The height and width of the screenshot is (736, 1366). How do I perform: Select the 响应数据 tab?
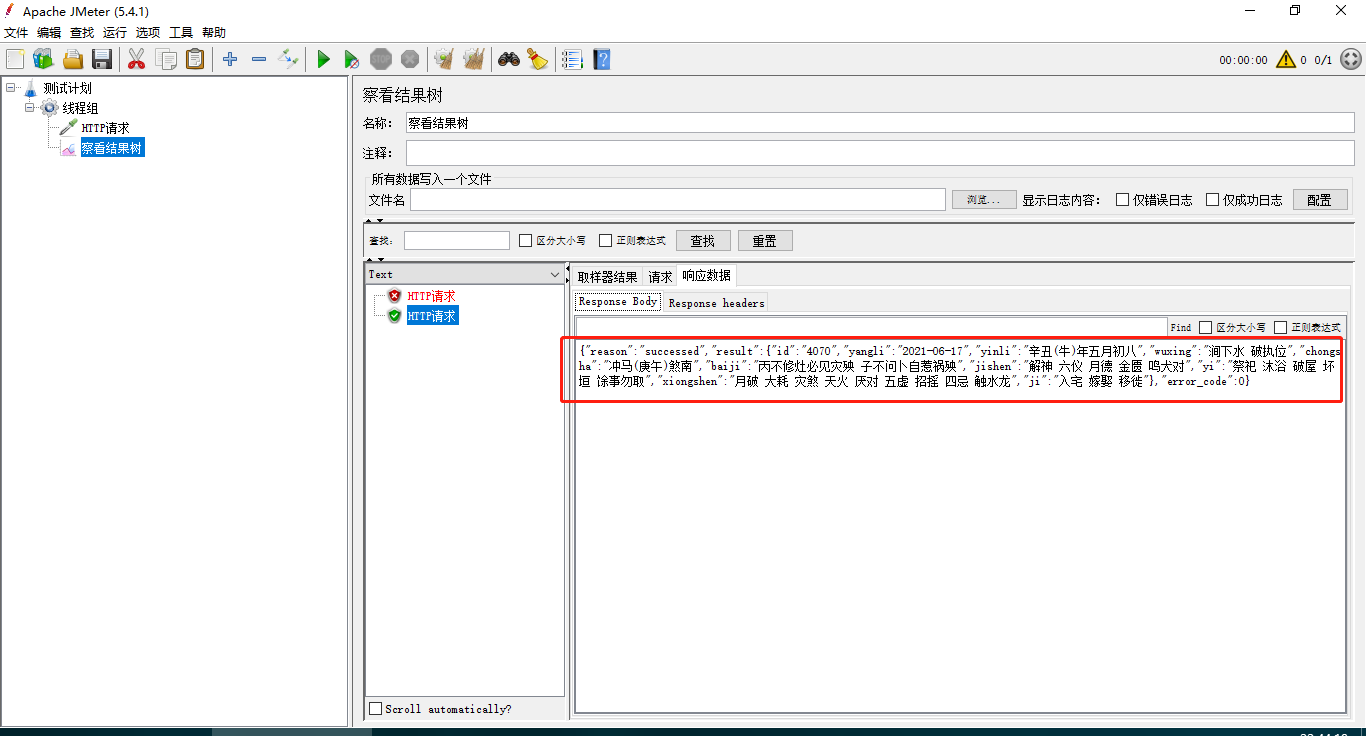tap(706, 275)
